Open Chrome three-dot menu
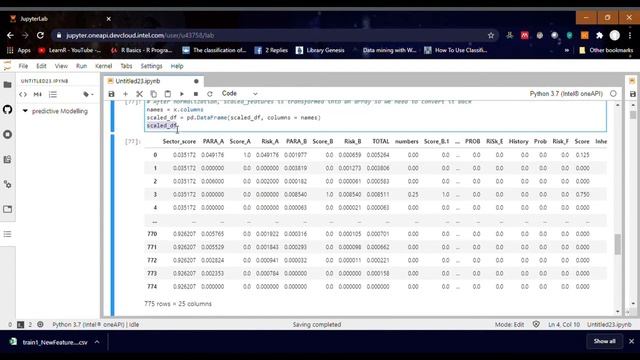The image size is (640, 360). click(x=630, y=36)
